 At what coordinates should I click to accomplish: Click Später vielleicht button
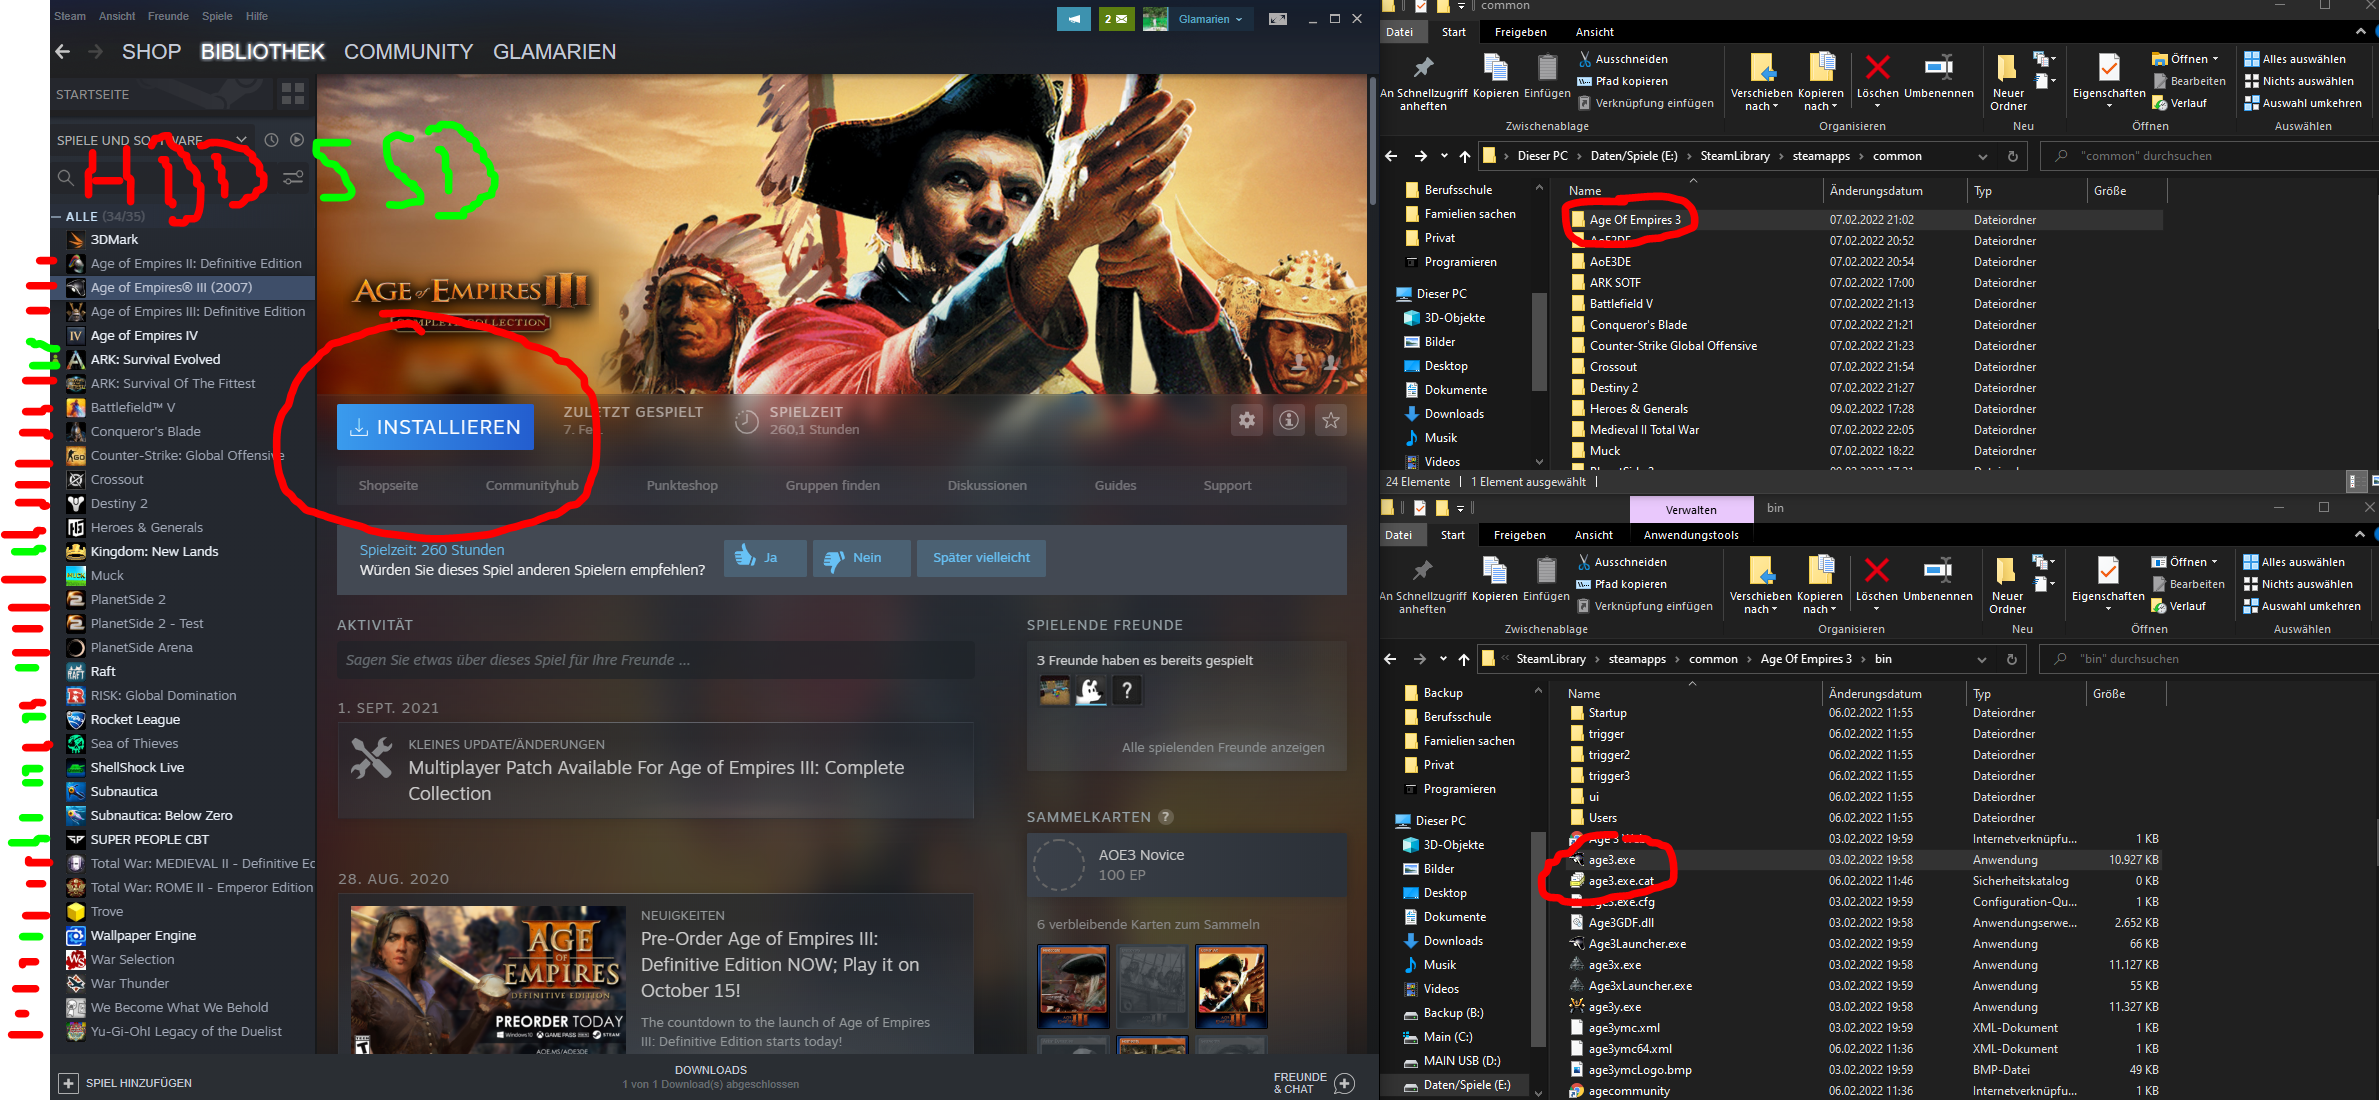(981, 558)
